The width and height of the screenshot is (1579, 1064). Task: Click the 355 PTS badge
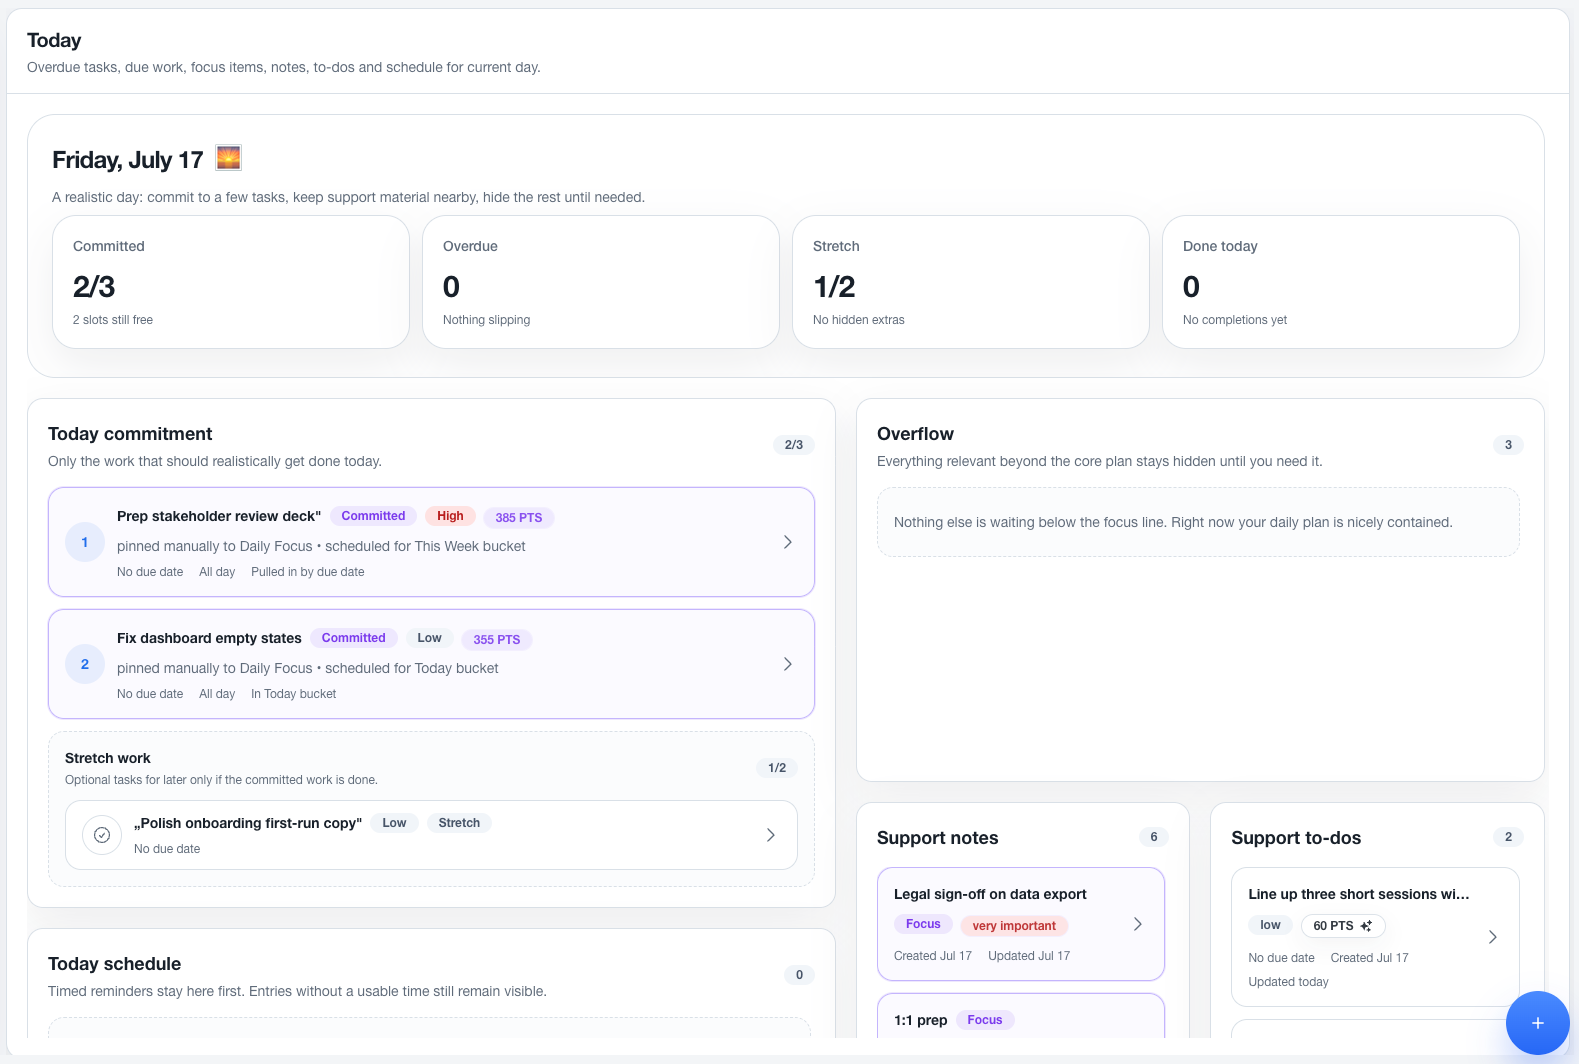(497, 639)
